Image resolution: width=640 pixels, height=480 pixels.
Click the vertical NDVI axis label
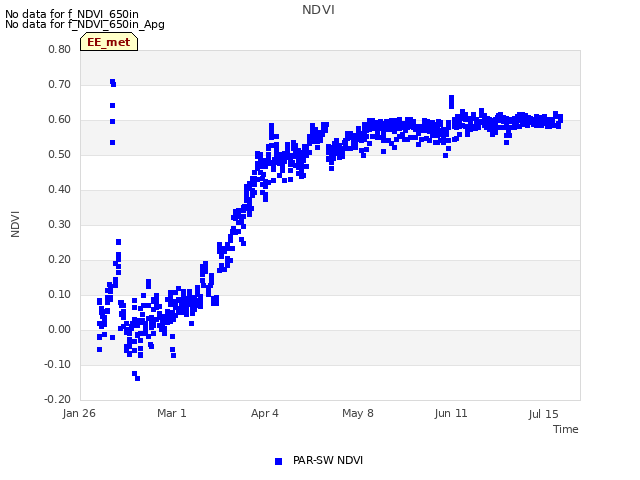click(15, 224)
